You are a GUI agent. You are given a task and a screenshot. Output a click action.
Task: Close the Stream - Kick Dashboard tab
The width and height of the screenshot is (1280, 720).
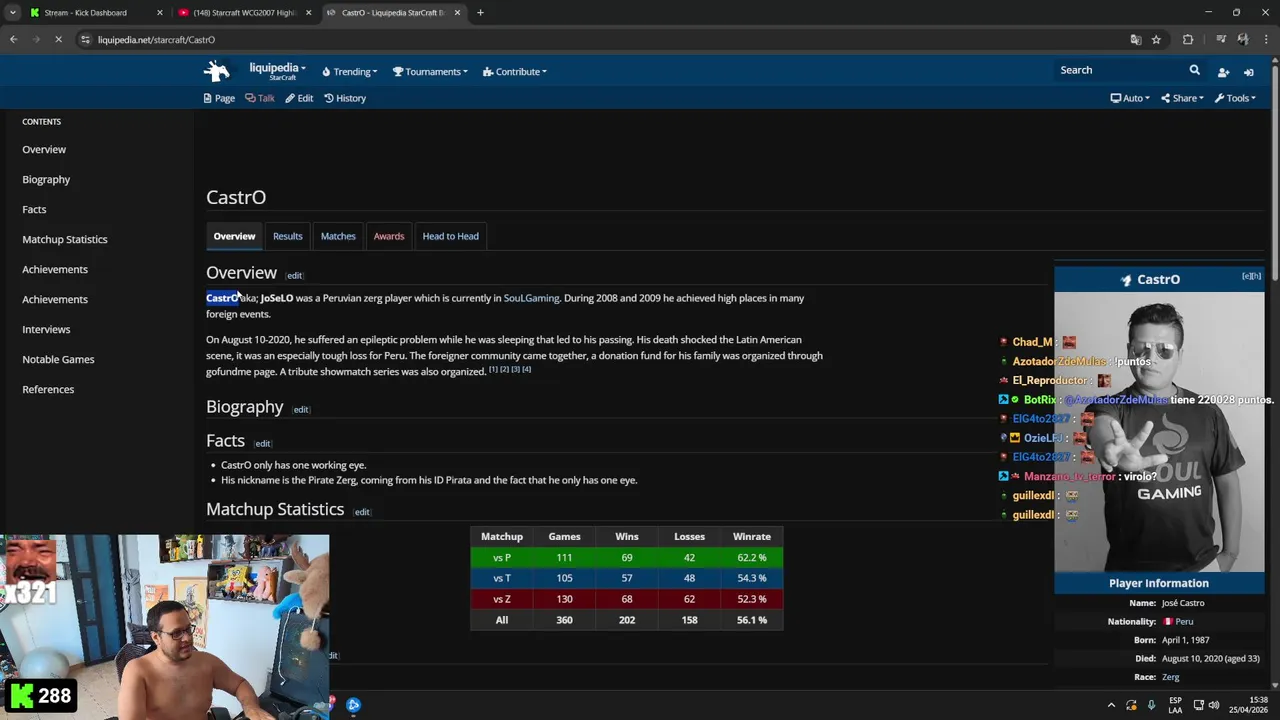click(159, 13)
